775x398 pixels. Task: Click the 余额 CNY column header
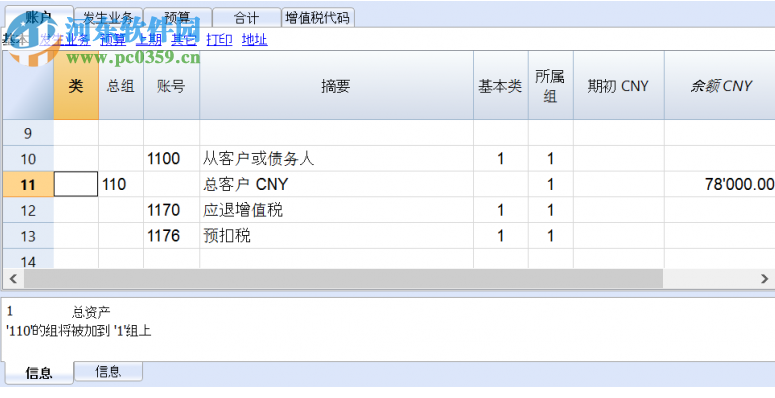(x=720, y=86)
